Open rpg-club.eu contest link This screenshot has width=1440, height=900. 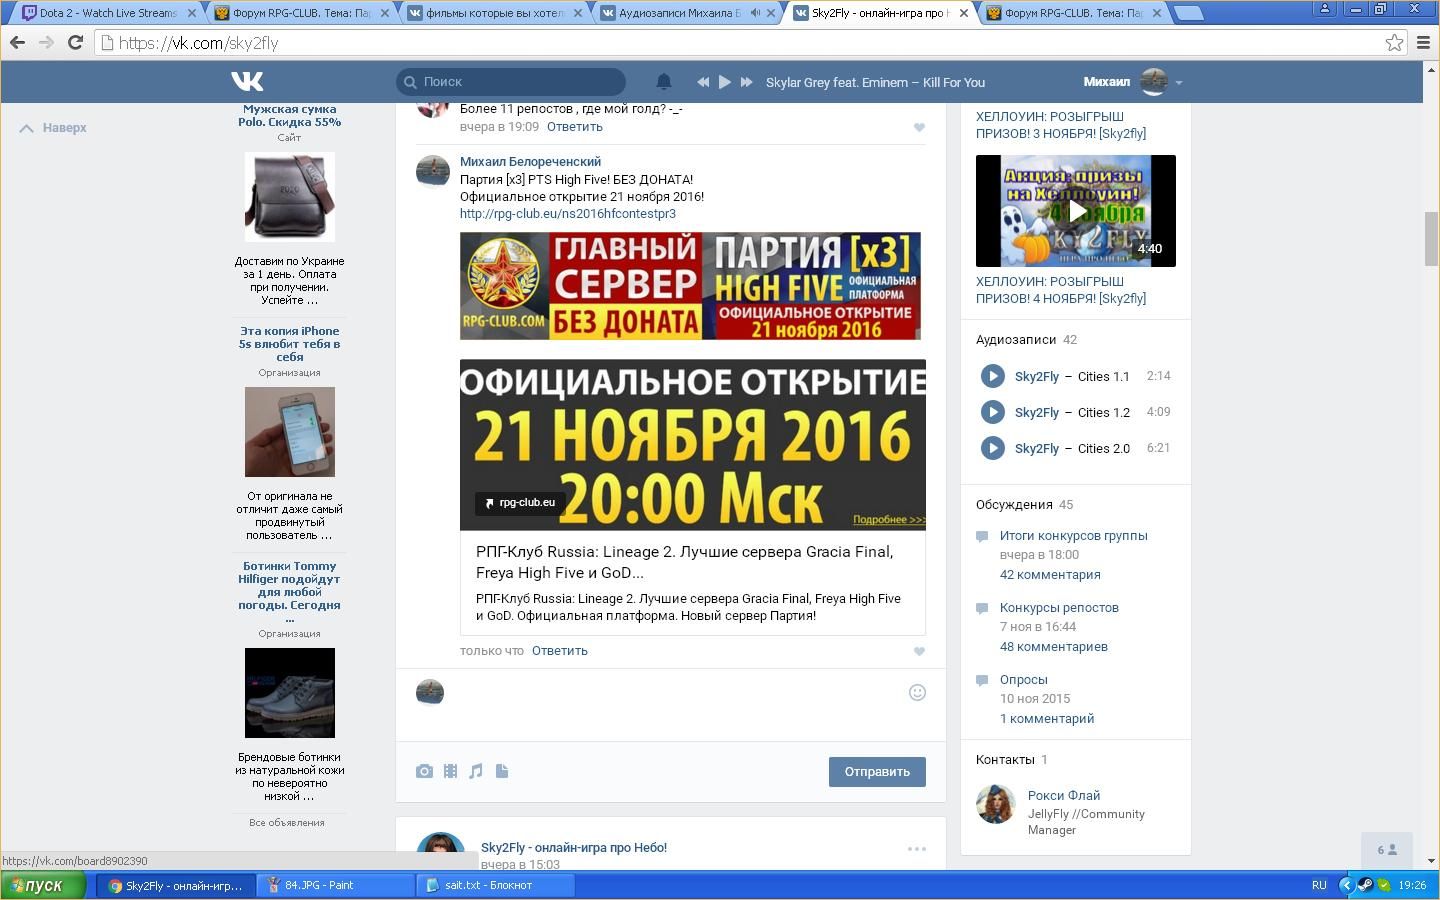coord(568,213)
